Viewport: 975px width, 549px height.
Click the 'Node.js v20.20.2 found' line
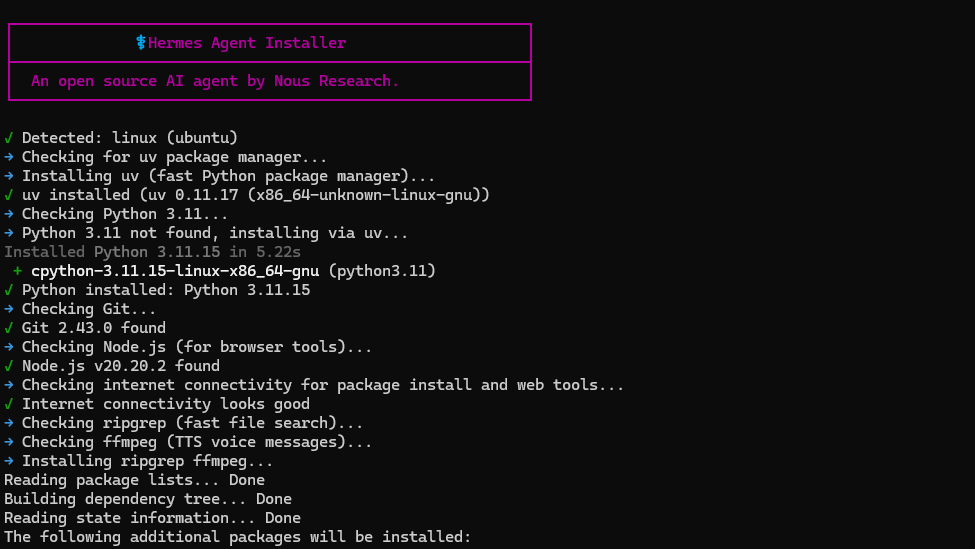(121, 366)
